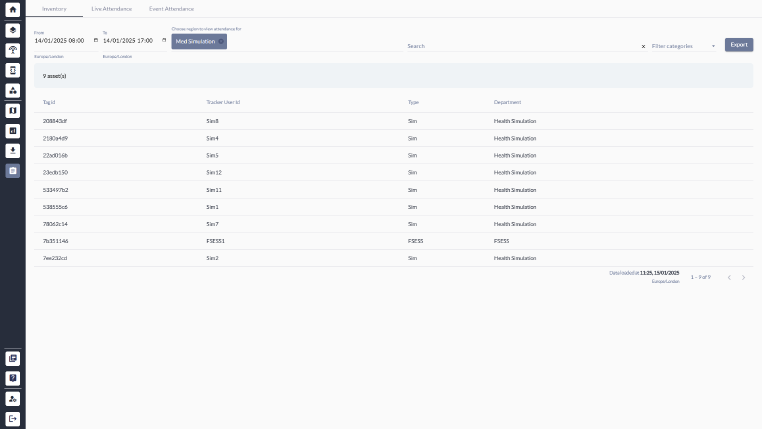Screen dimensions: 762x429
Task: Open the user settings icon
Action: (13, 399)
